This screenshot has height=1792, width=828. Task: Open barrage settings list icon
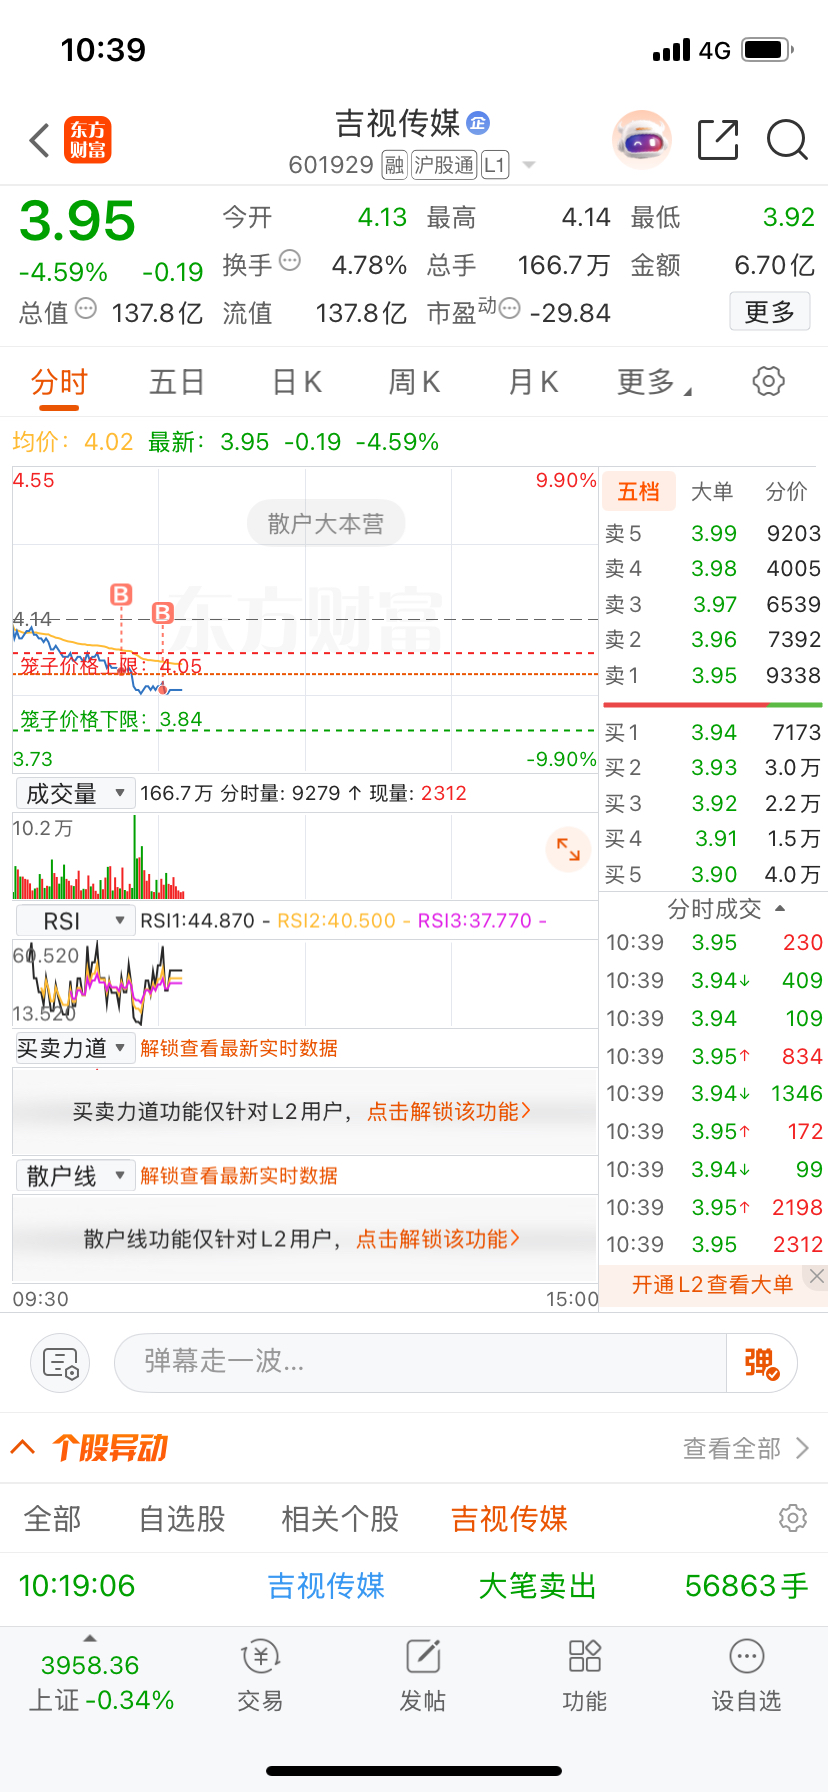[60, 1362]
